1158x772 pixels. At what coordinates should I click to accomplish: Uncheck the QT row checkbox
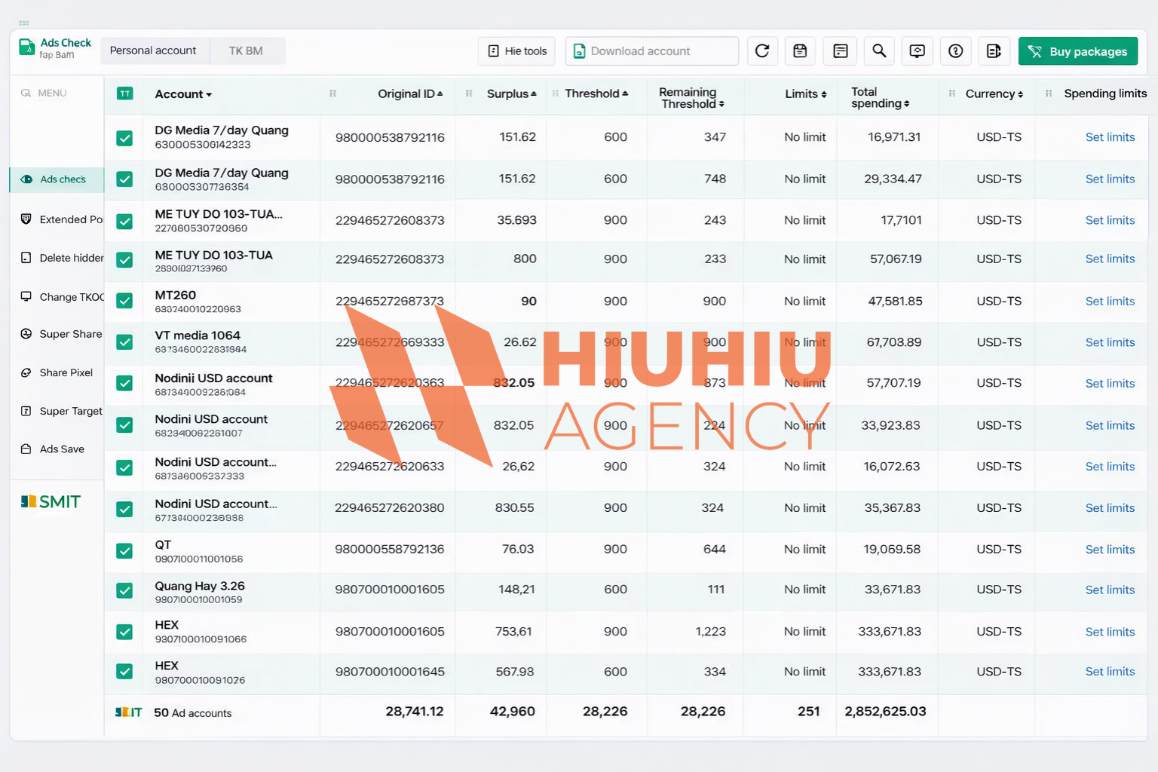125,551
